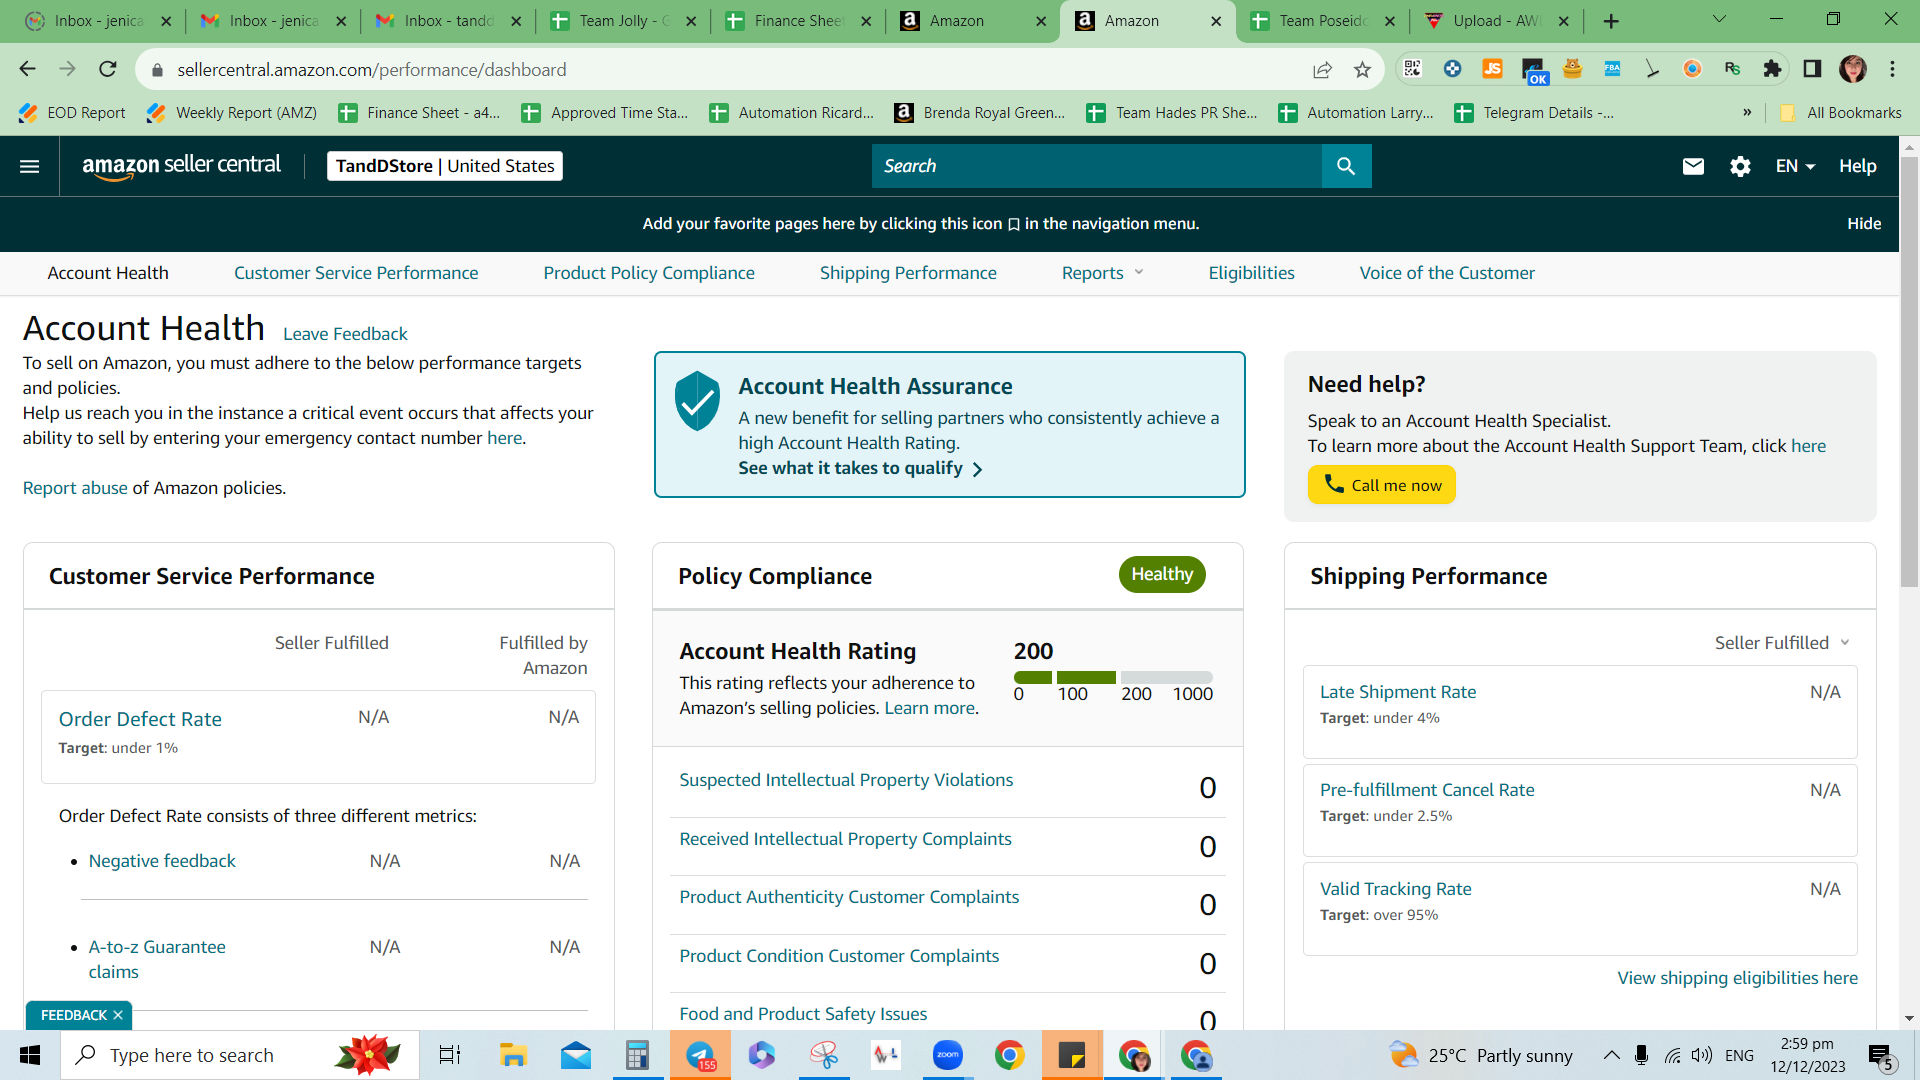Screen dimensions: 1920x1080
Task: Click the Account Health Assurance shield icon
Action: click(x=697, y=401)
